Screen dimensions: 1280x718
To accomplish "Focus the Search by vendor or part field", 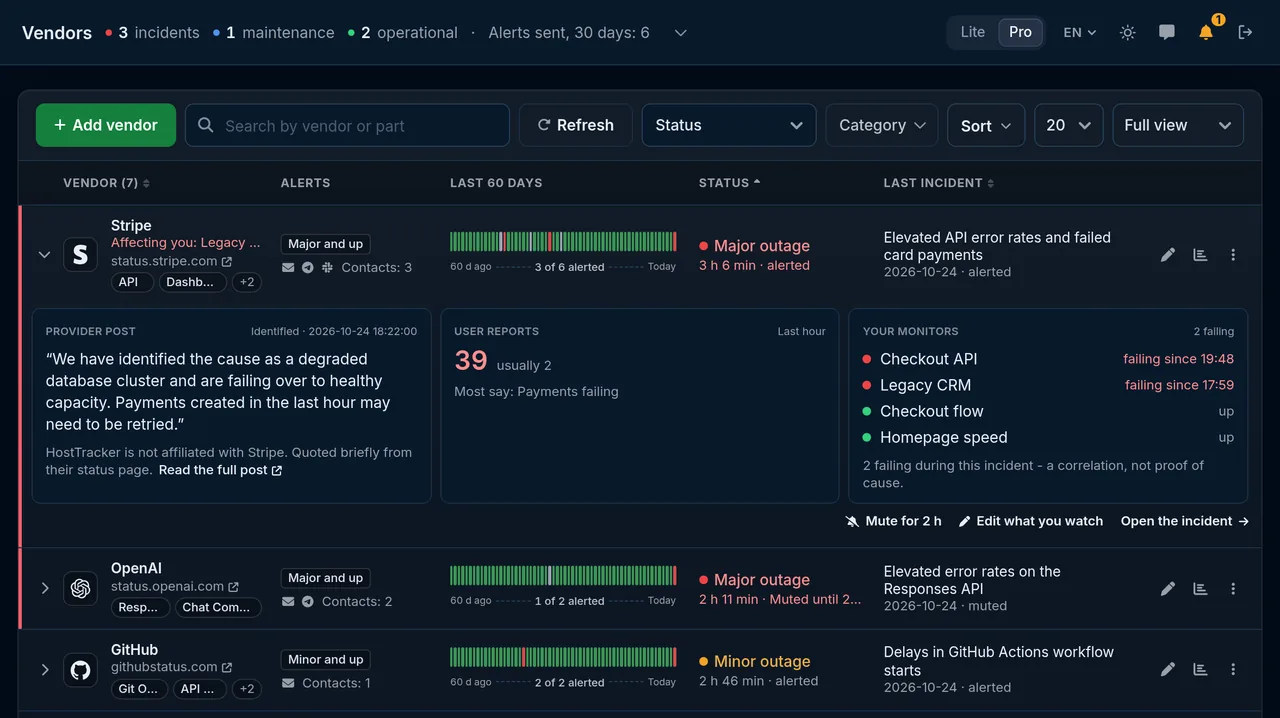I will [348, 125].
